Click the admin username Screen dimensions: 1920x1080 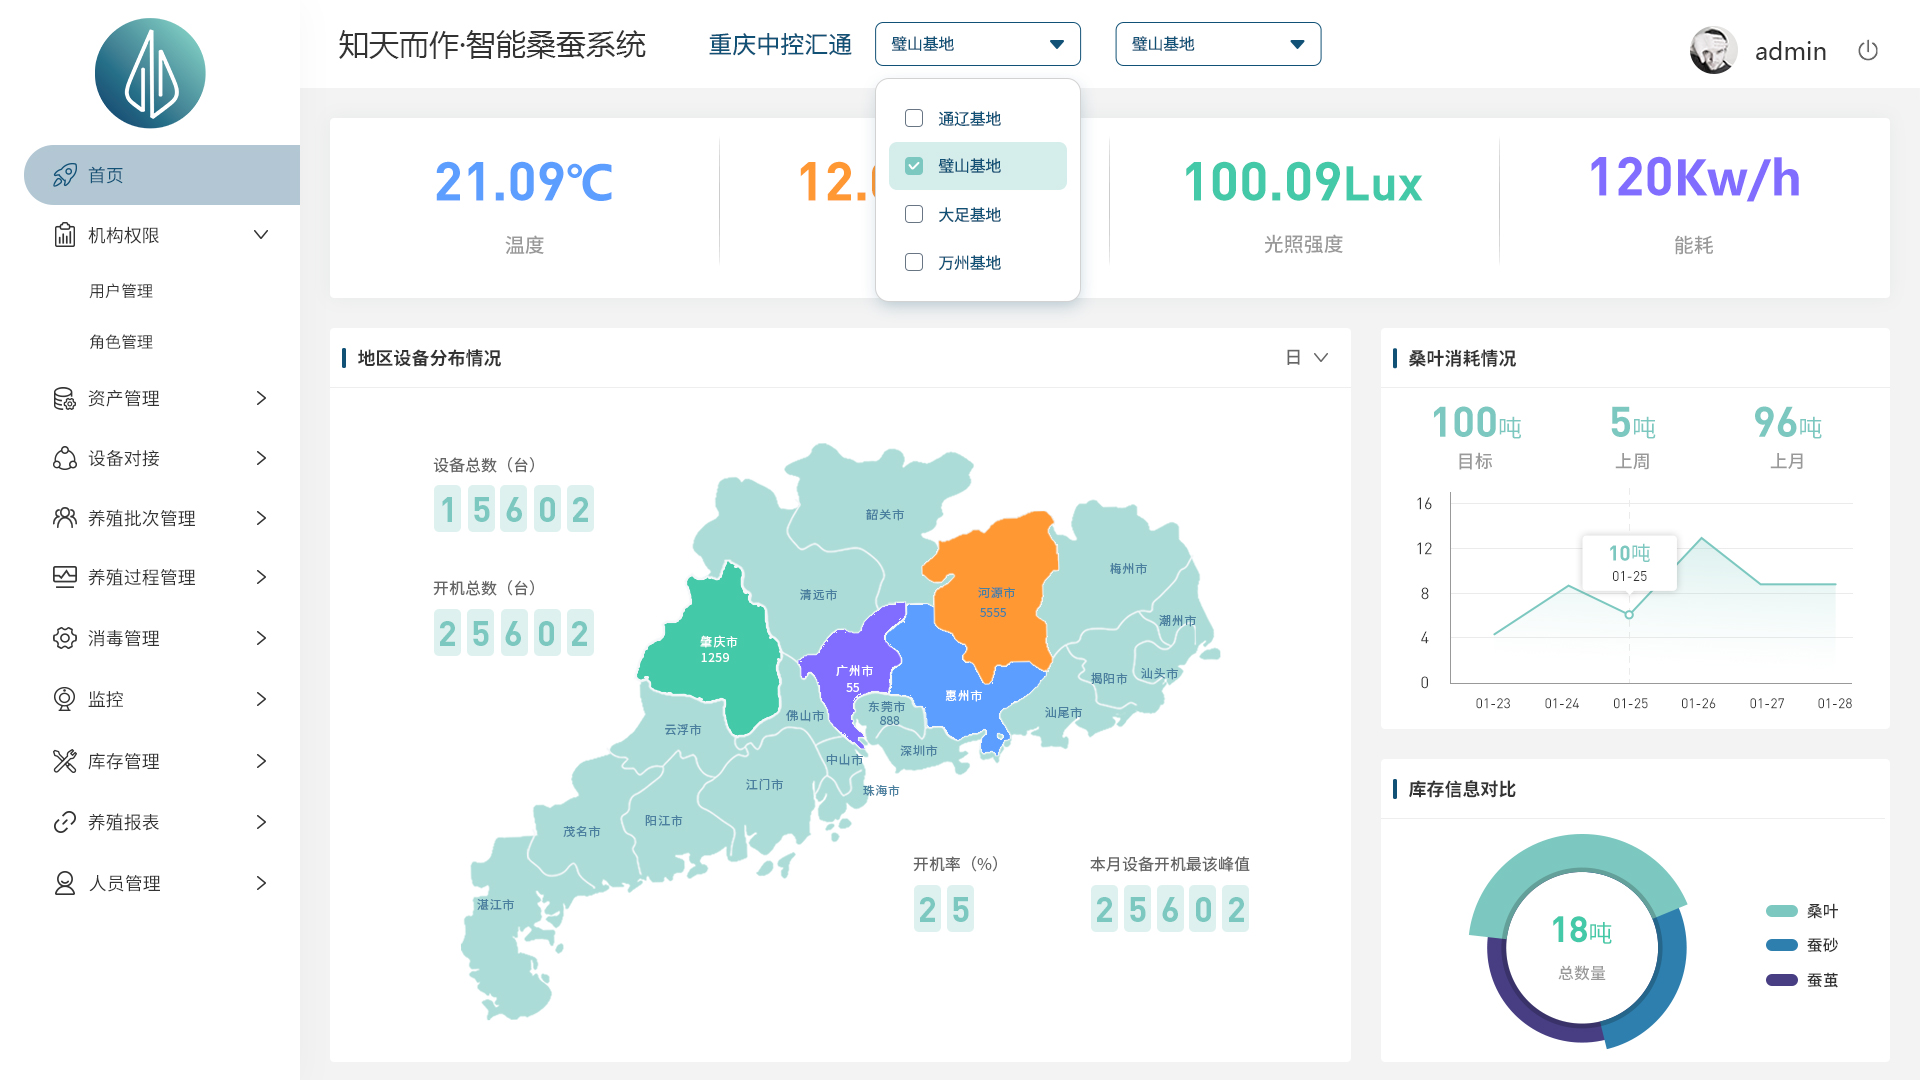tap(1790, 51)
